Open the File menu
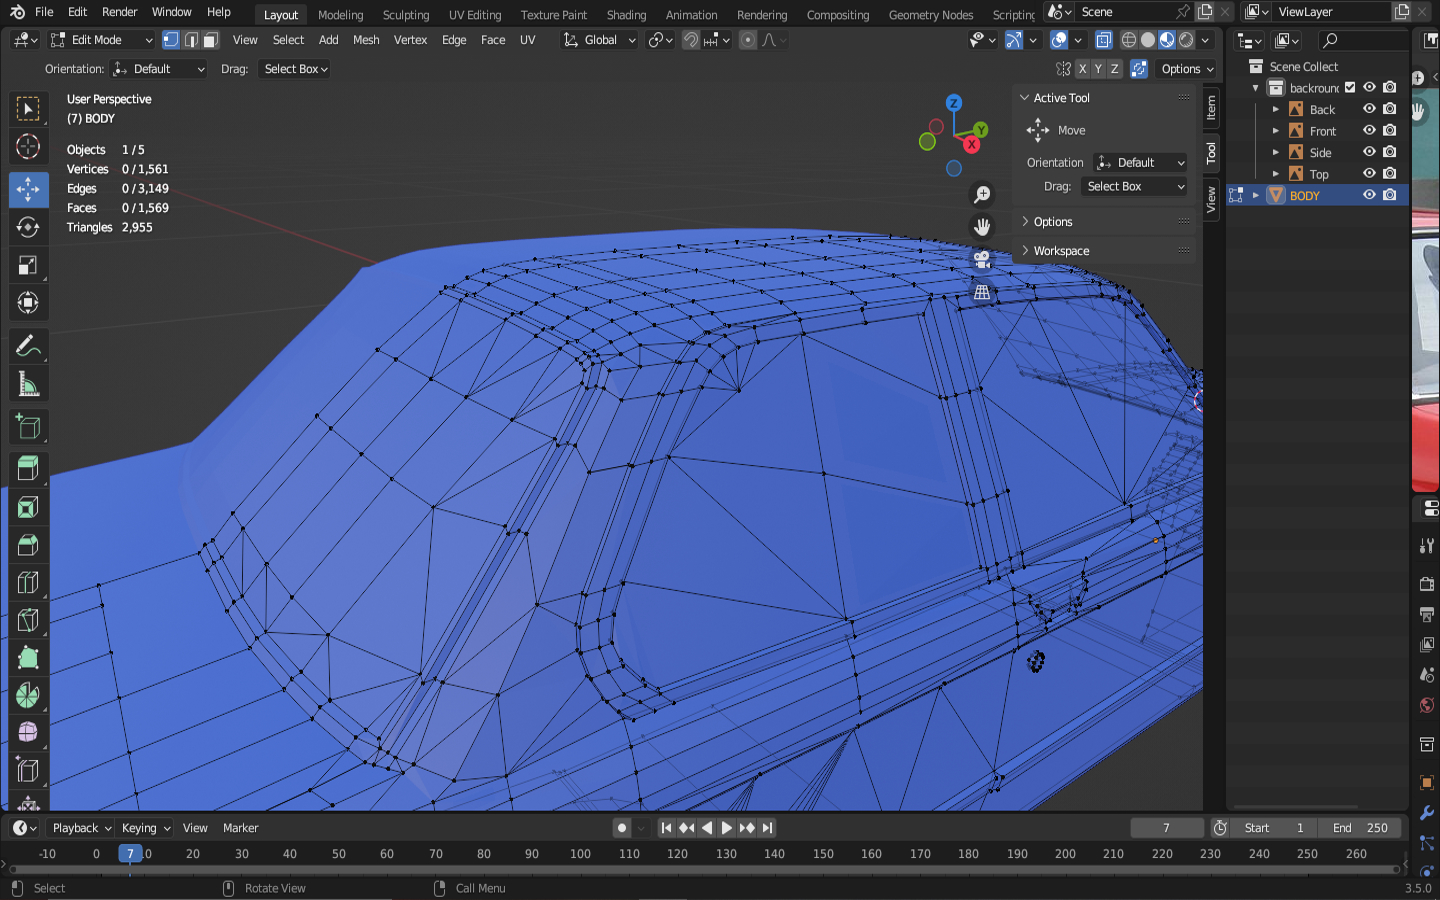1440x900 pixels. click(x=44, y=12)
